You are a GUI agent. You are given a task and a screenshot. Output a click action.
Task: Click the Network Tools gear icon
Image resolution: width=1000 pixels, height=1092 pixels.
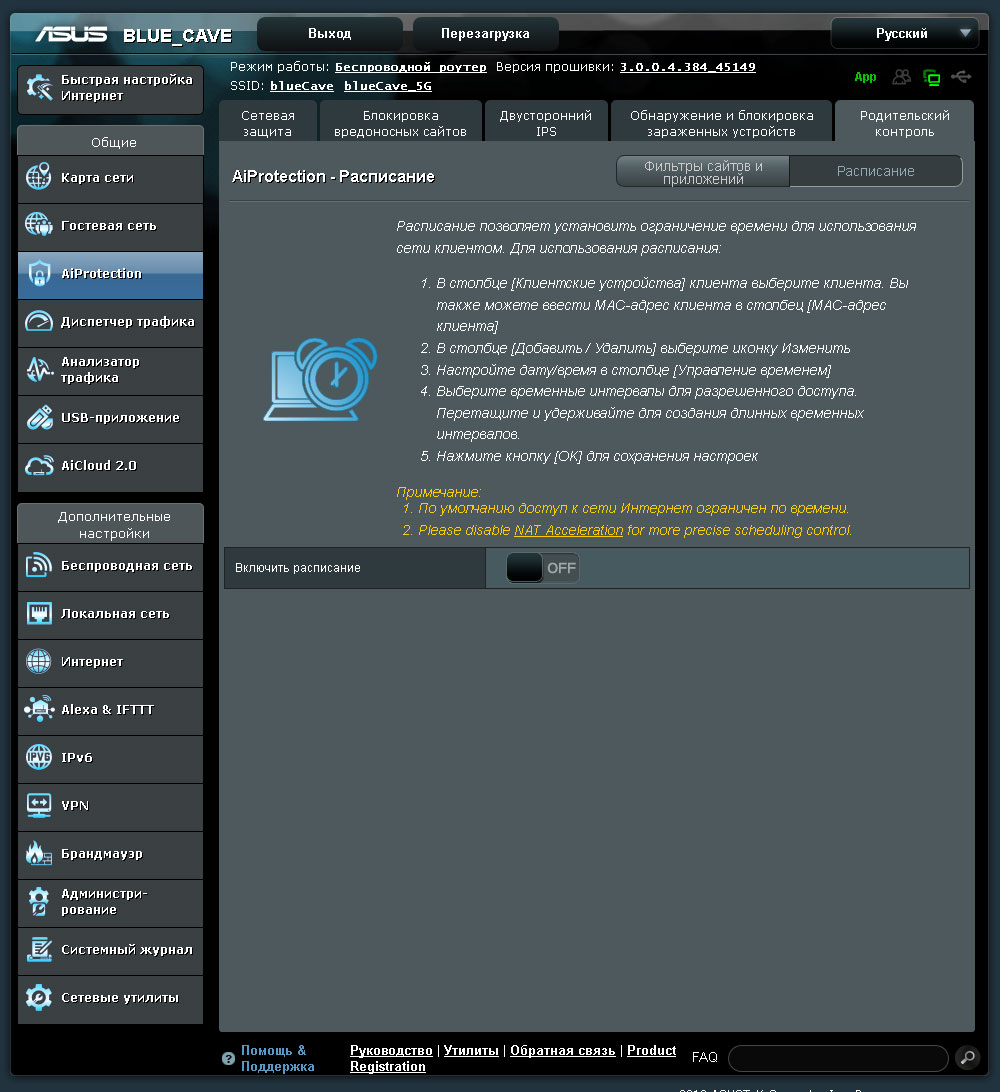pyautogui.click(x=39, y=997)
